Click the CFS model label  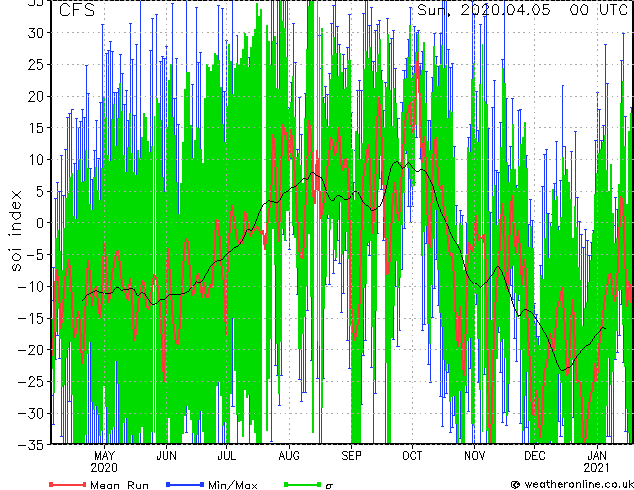point(77,10)
